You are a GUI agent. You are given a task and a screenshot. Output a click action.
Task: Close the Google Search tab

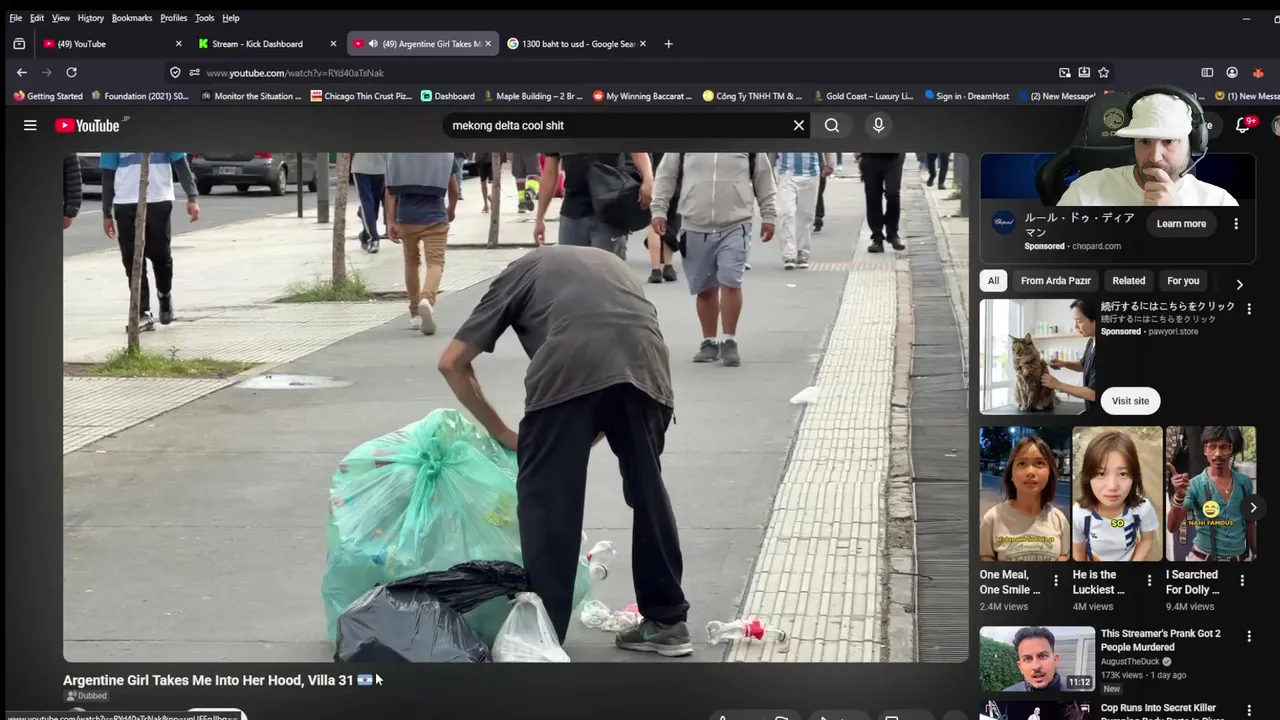coord(642,44)
